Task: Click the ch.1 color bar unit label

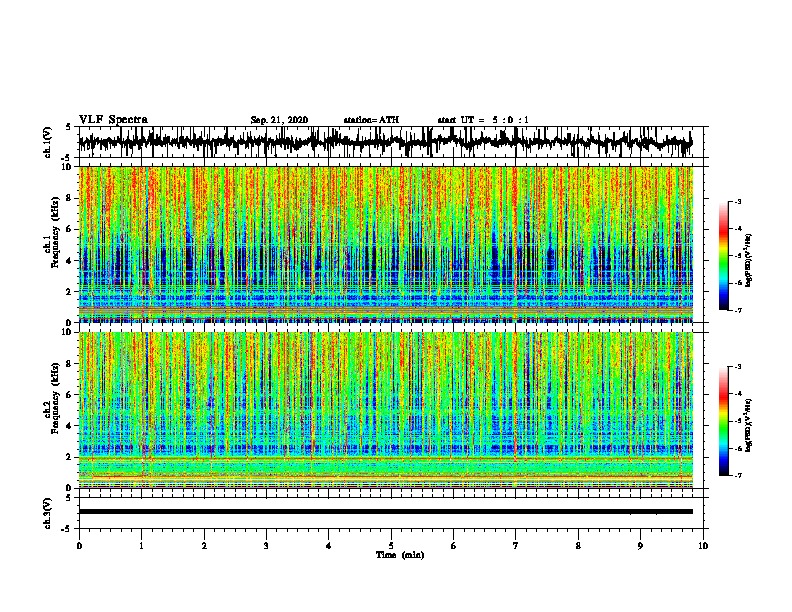Action: tap(749, 260)
